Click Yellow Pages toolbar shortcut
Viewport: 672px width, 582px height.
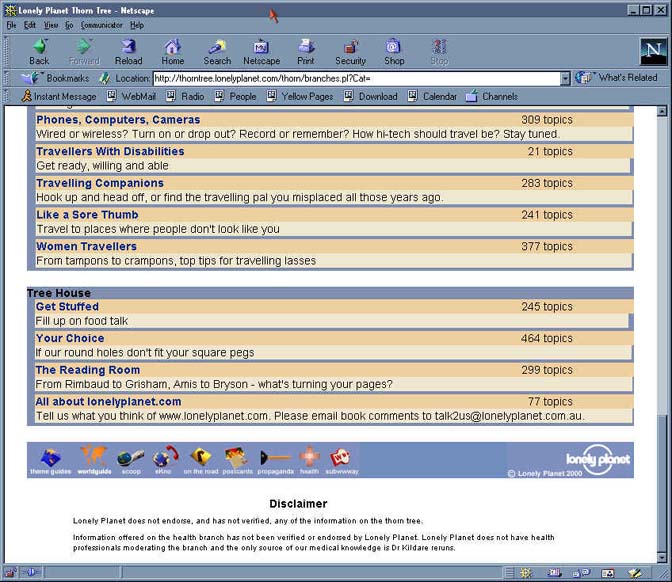point(300,96)
